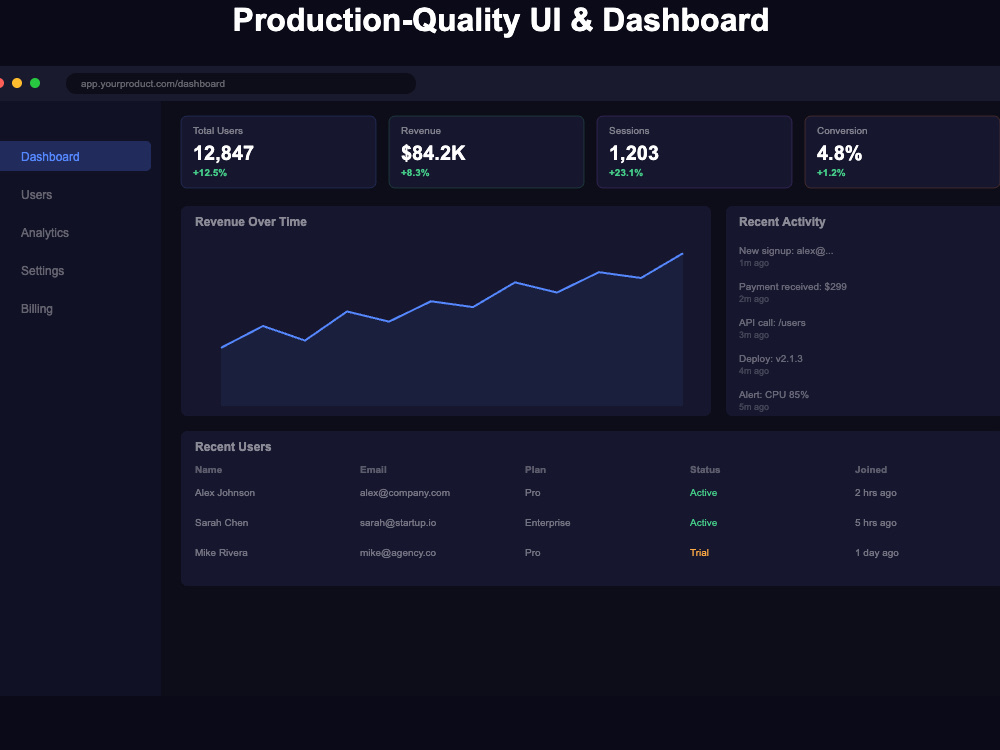Click the +12.5% change value

point(210,173)
